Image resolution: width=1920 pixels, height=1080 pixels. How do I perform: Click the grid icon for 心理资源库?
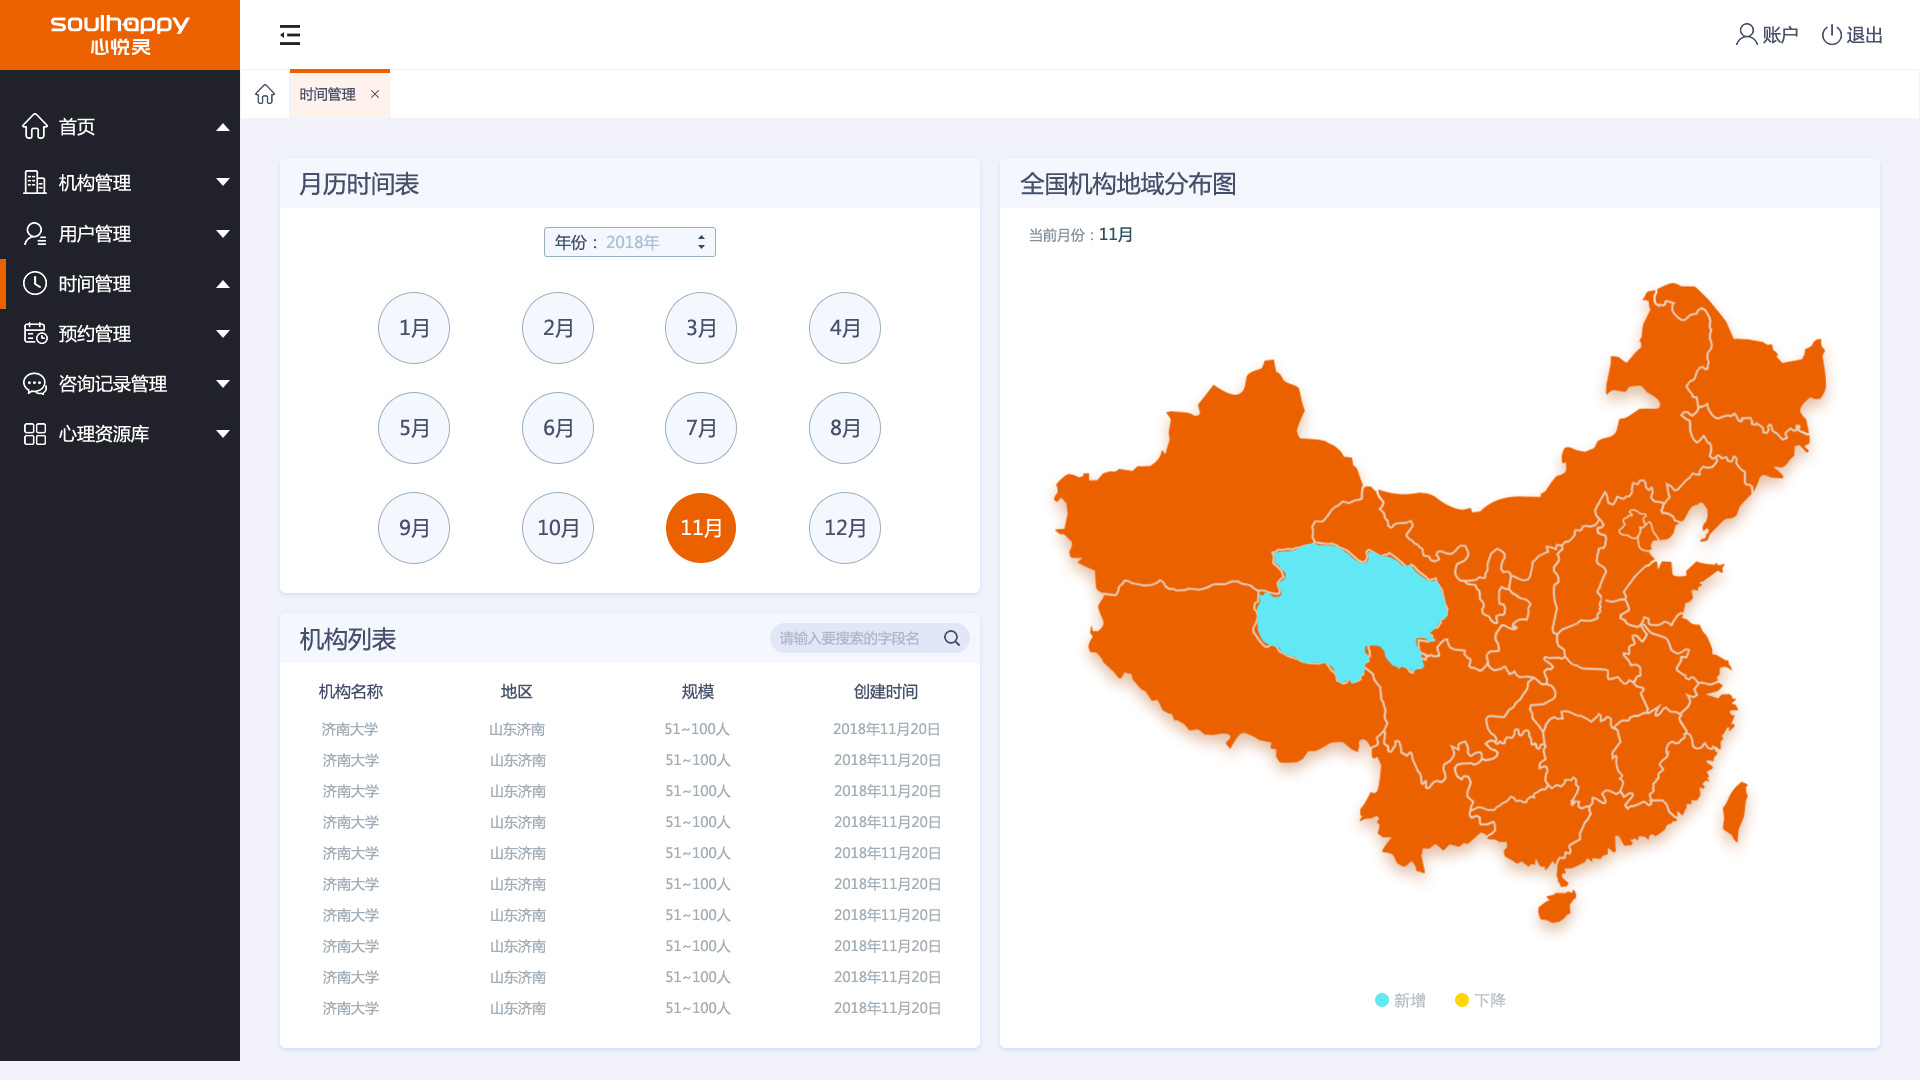[x=35, y=434]
